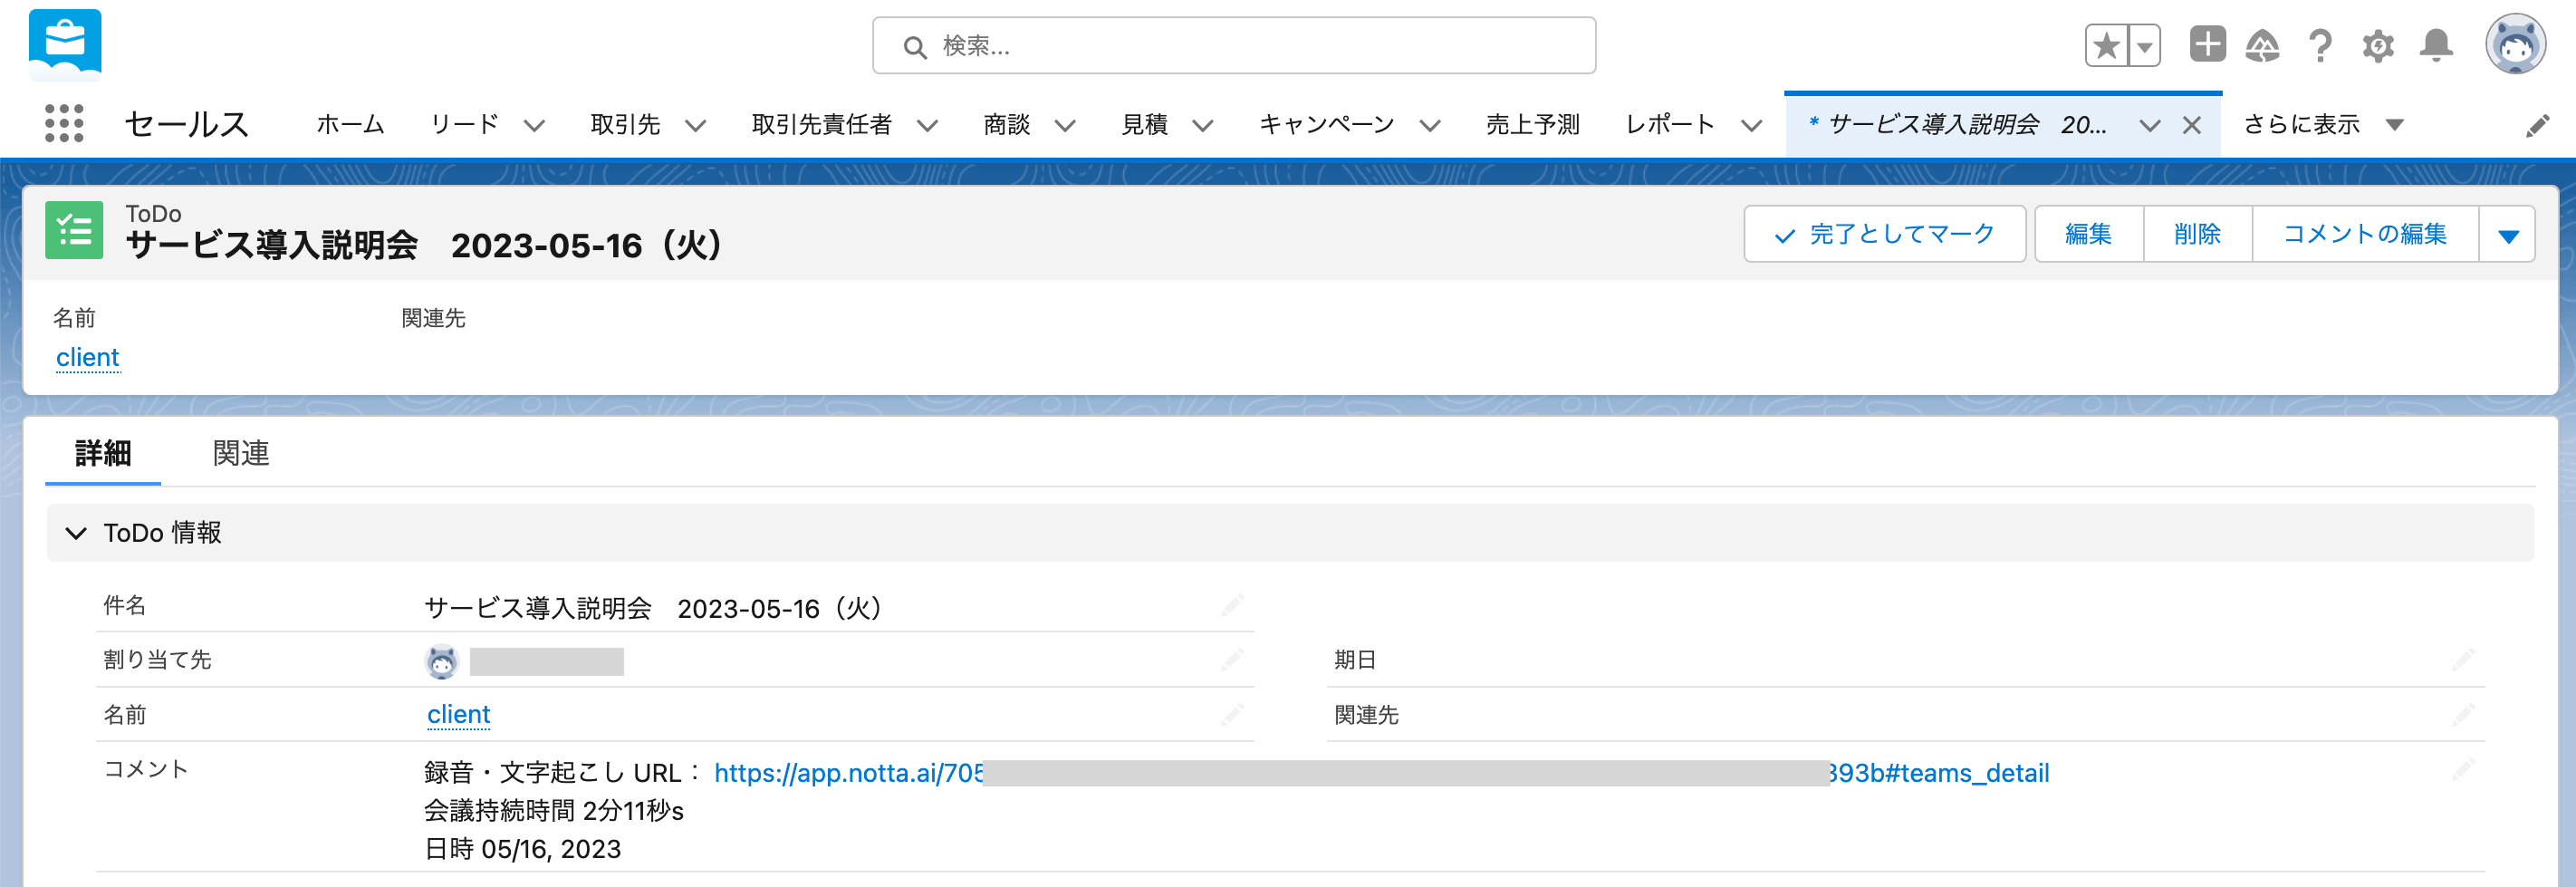Open the Trailhead guidance icon
This screenshot has width=2576, height=887.
[2262, 45]
